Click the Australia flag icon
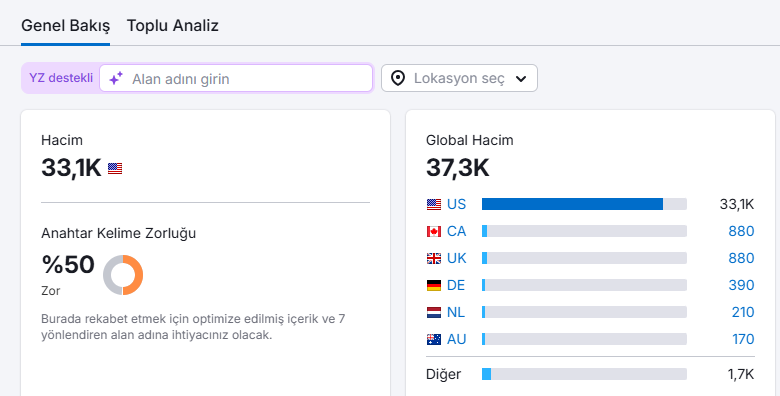780x396 pixels. [434, 339]
